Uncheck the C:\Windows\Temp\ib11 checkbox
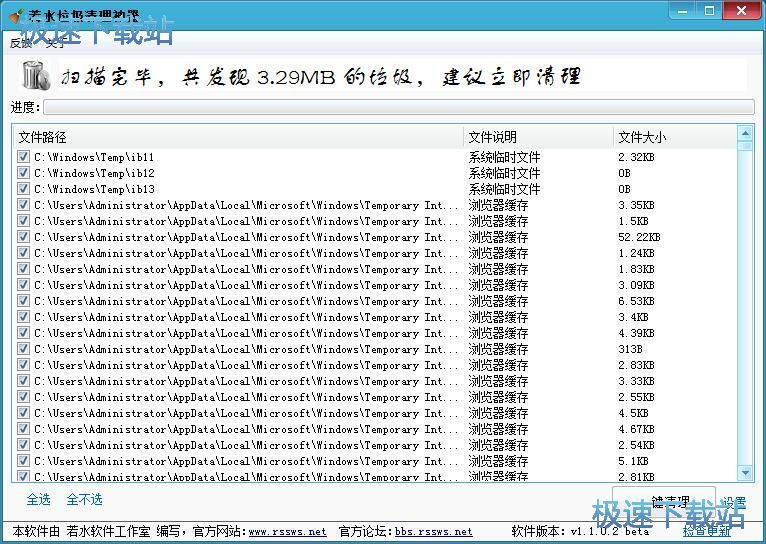 (23, 157)
